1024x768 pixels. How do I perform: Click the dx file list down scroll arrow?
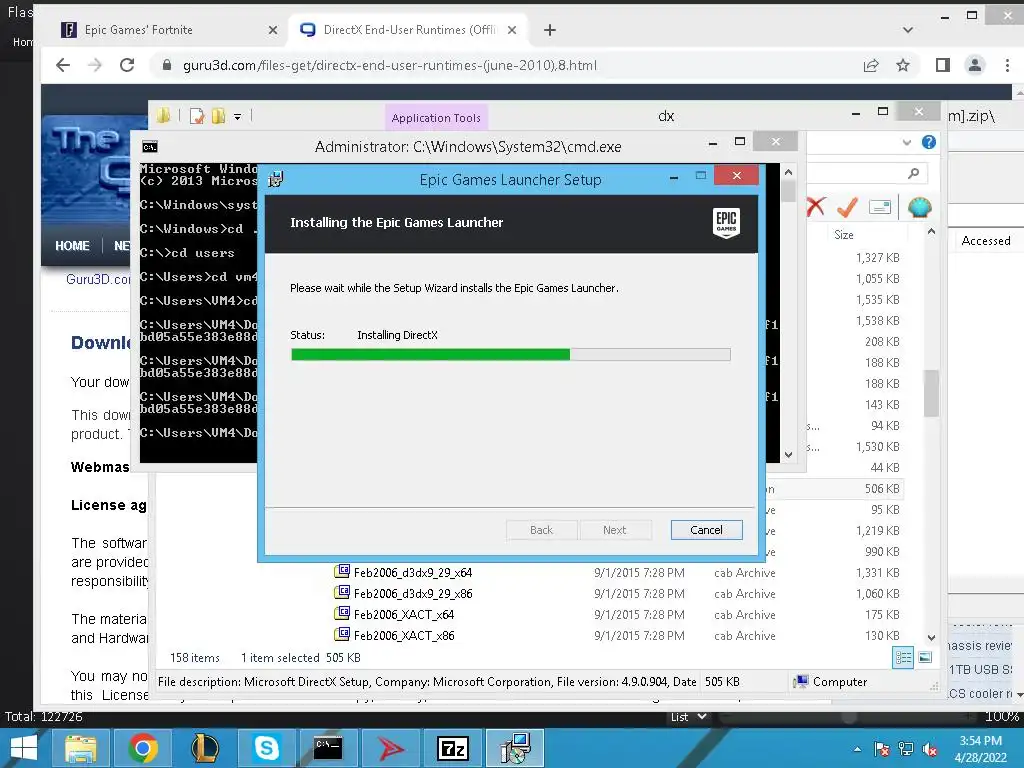tap(931, 637)
